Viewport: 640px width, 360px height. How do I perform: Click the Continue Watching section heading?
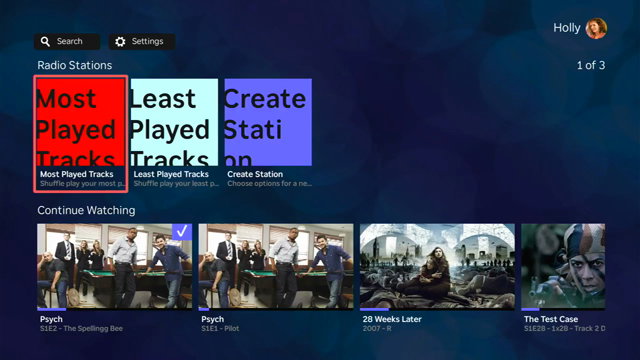(x=86, y=210)
